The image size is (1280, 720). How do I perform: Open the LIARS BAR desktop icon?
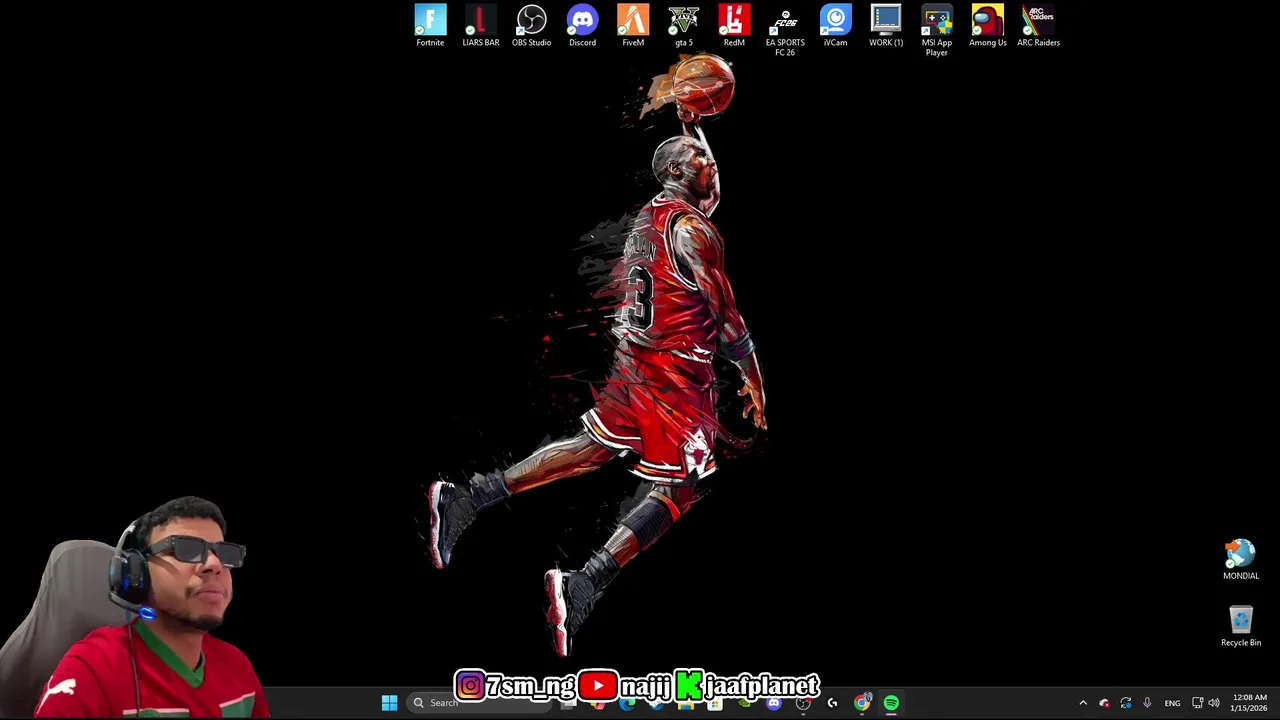[x=481, y=26]
